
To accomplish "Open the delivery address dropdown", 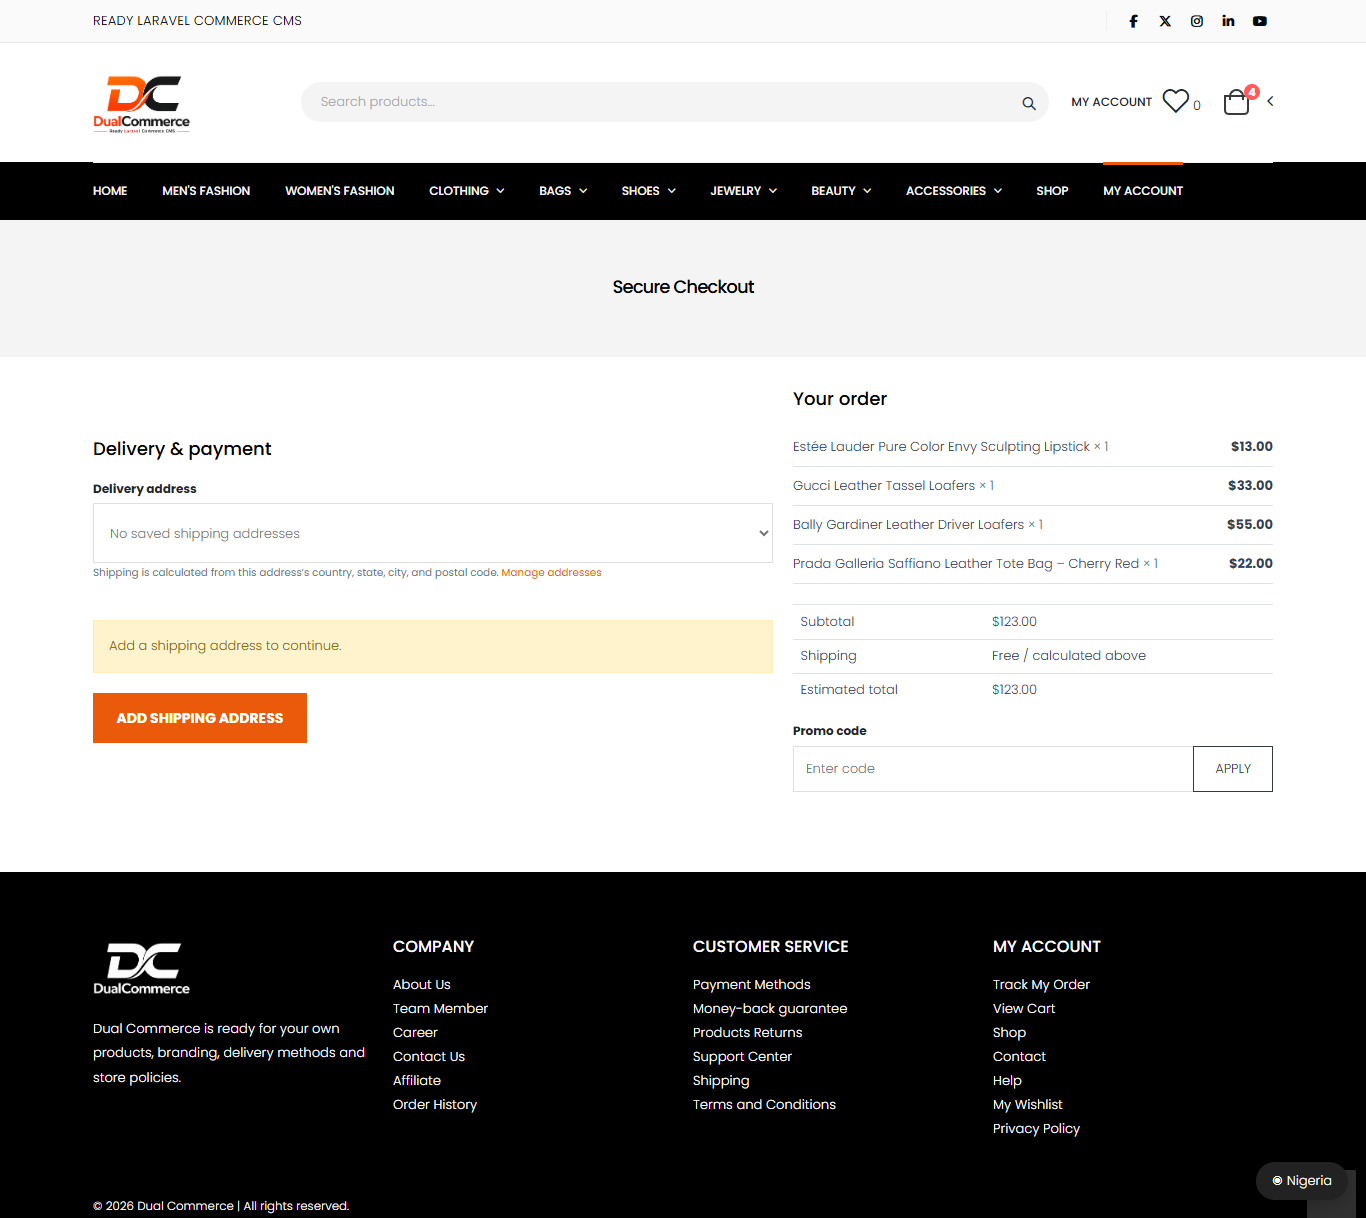I will pyautogui.click(x=433, y=533).
